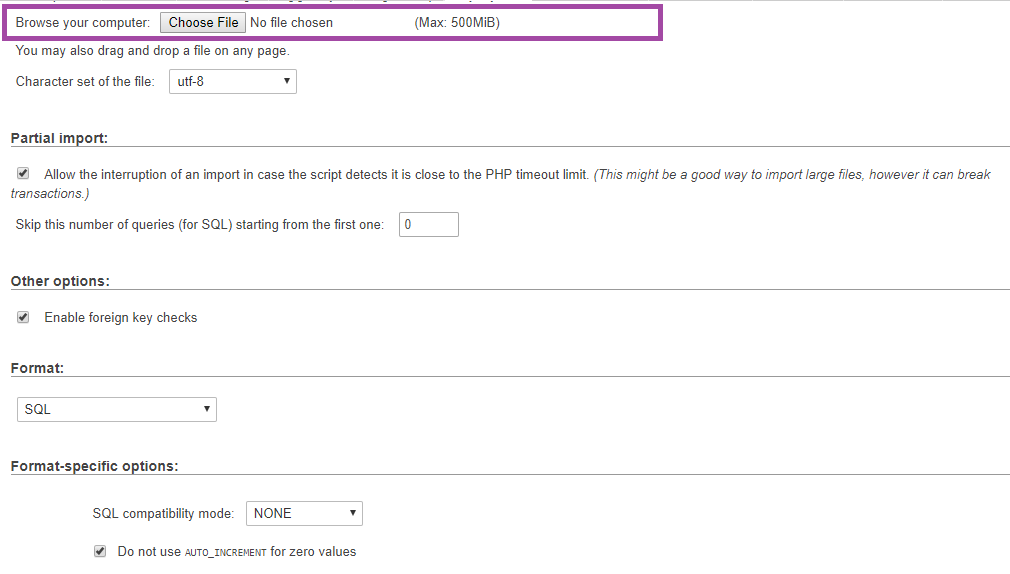
Task: Click the "Other options:" section heading
Action: 60,281
